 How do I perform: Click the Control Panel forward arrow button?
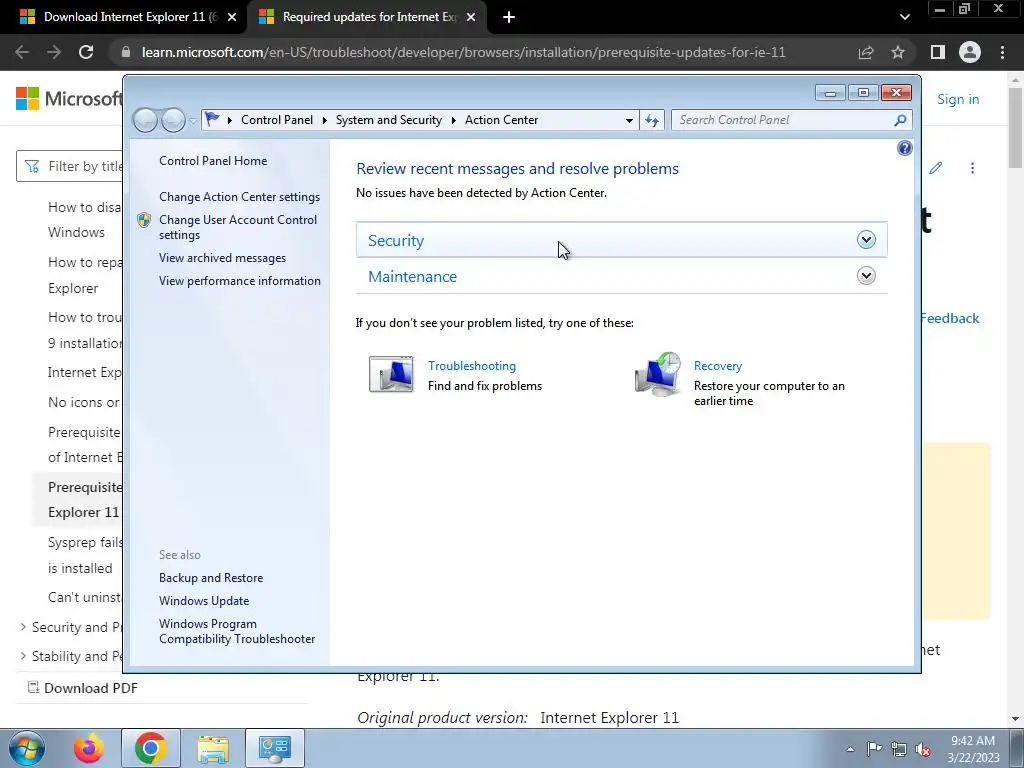173,120
